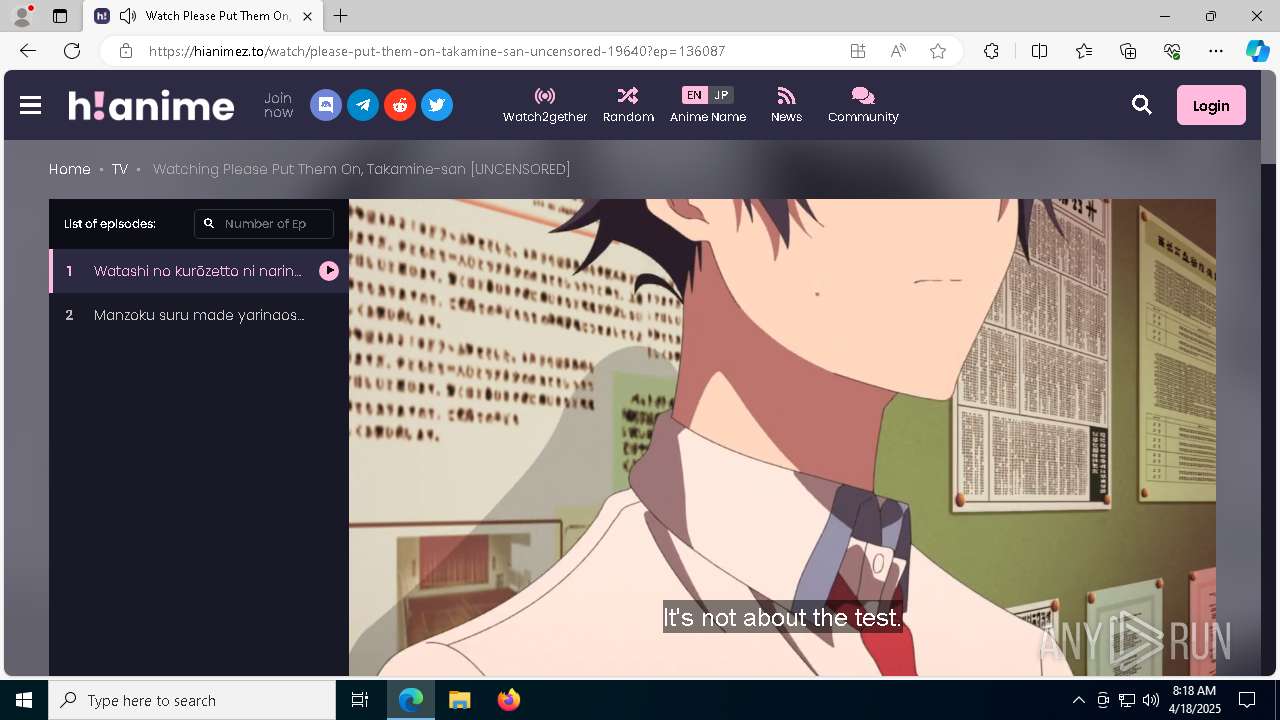Open the browser profile icon
This screenshot has height=720, width=1280.
click(21, 16)
